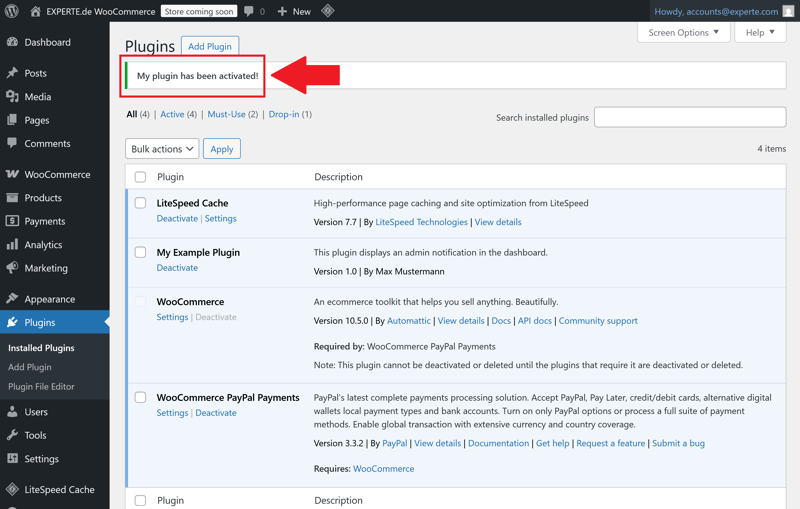
Task: Open the Analytics bar chart icon
Action: (x=12, y=245)
